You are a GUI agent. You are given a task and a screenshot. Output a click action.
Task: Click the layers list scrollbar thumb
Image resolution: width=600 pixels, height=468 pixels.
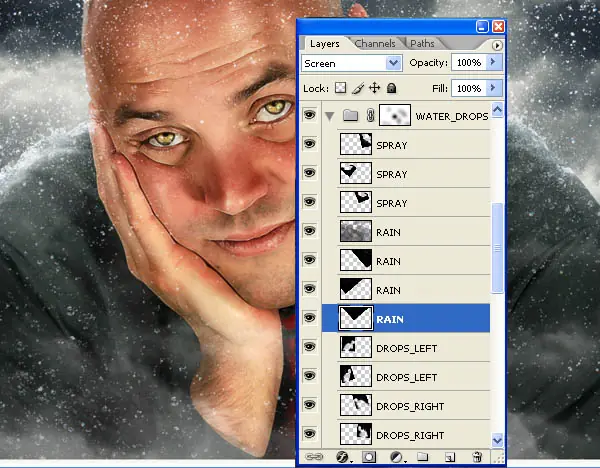click(497, 248)
